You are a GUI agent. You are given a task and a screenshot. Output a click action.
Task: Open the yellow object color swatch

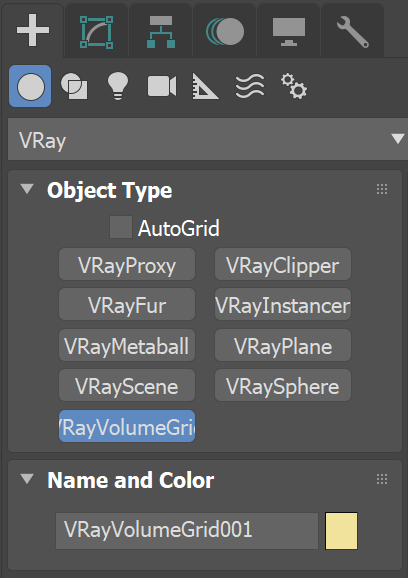[x=341, y=530]
